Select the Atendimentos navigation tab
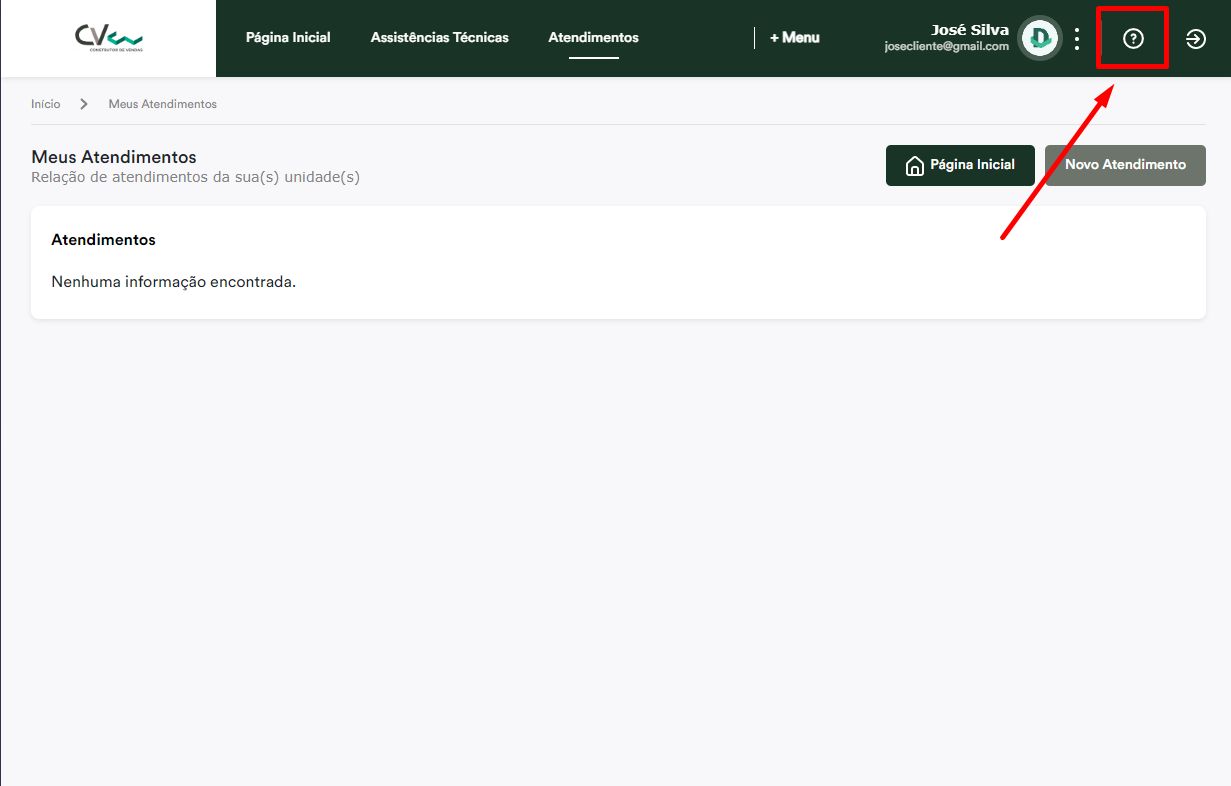Image resolution: width=1231 pixels, height=786 pixels. (x=593, y=38)
